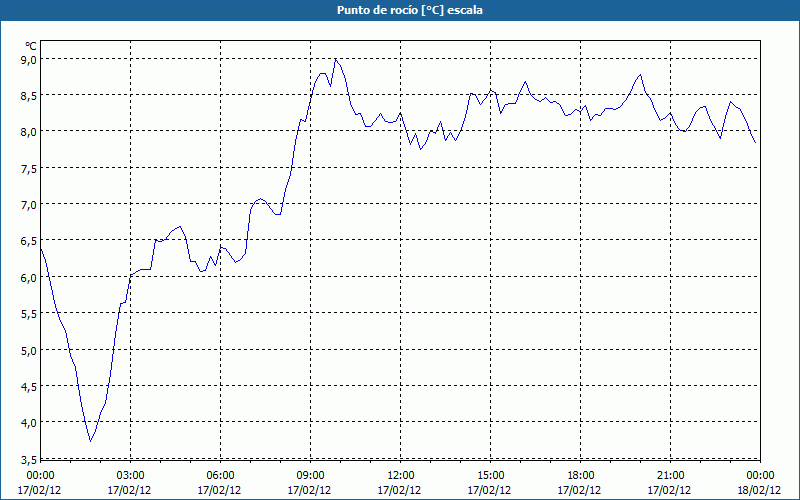Click the 3,5 y-axis label
The image size is (800, 500).
point(30,460)
